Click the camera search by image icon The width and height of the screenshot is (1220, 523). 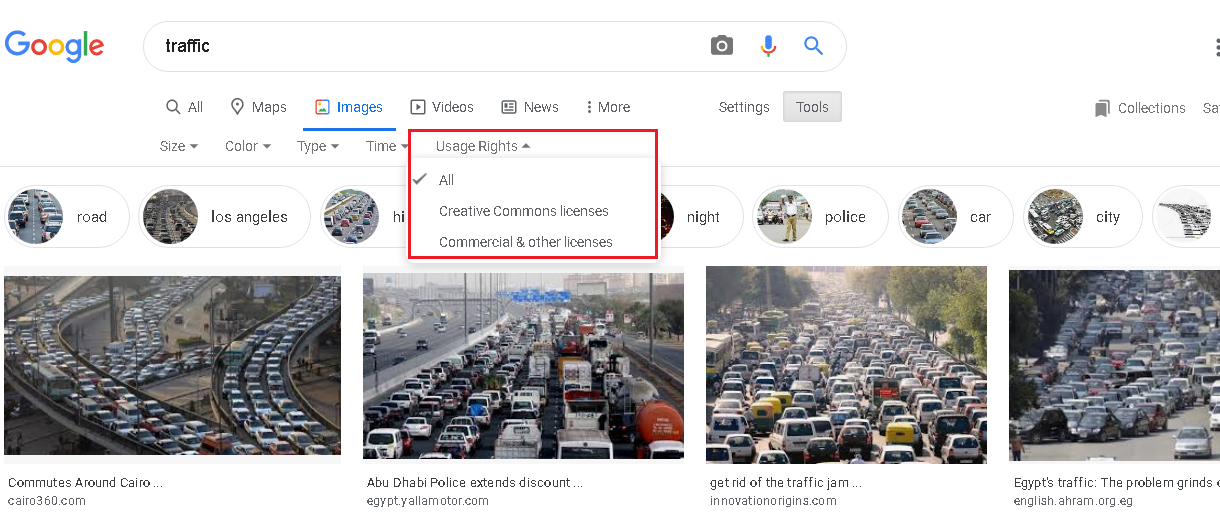[721, 46]
